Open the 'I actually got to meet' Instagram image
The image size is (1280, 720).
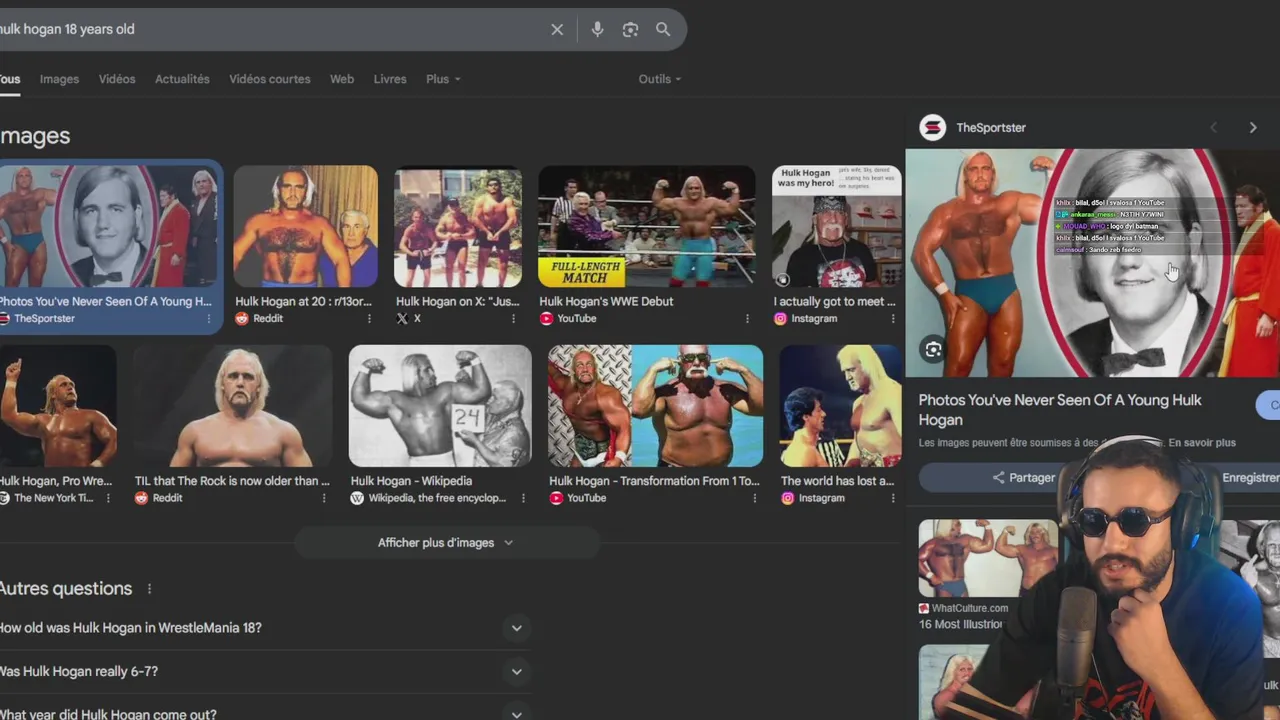tap(836, 227)
